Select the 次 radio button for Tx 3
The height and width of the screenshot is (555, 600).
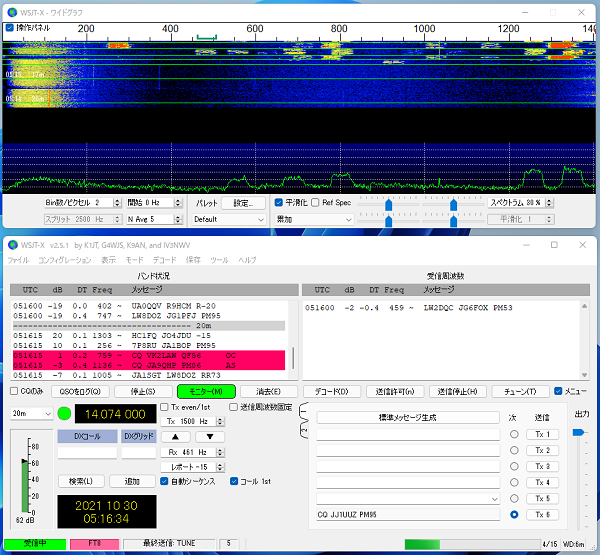[514, 466]
